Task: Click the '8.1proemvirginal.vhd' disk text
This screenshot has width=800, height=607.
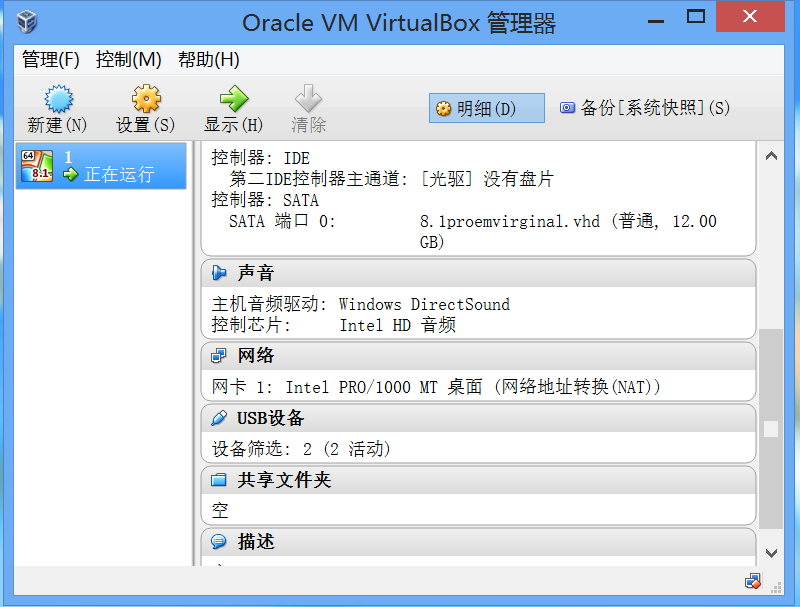Action: pyautogui.click(x=509, y=221)
